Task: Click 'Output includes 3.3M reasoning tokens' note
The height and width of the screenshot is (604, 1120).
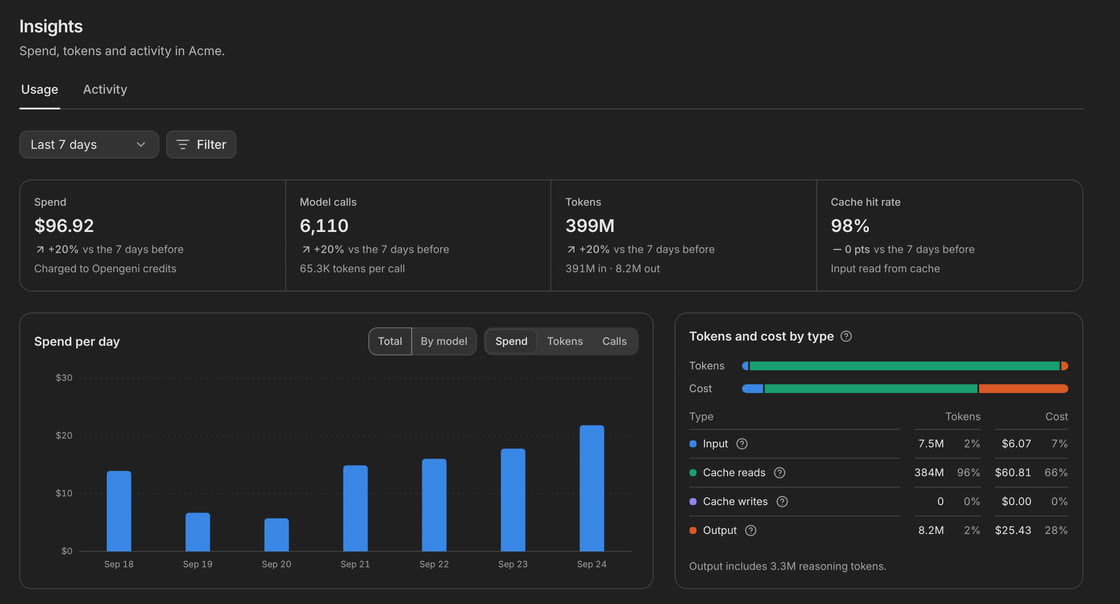Action: tap(788, 566)
